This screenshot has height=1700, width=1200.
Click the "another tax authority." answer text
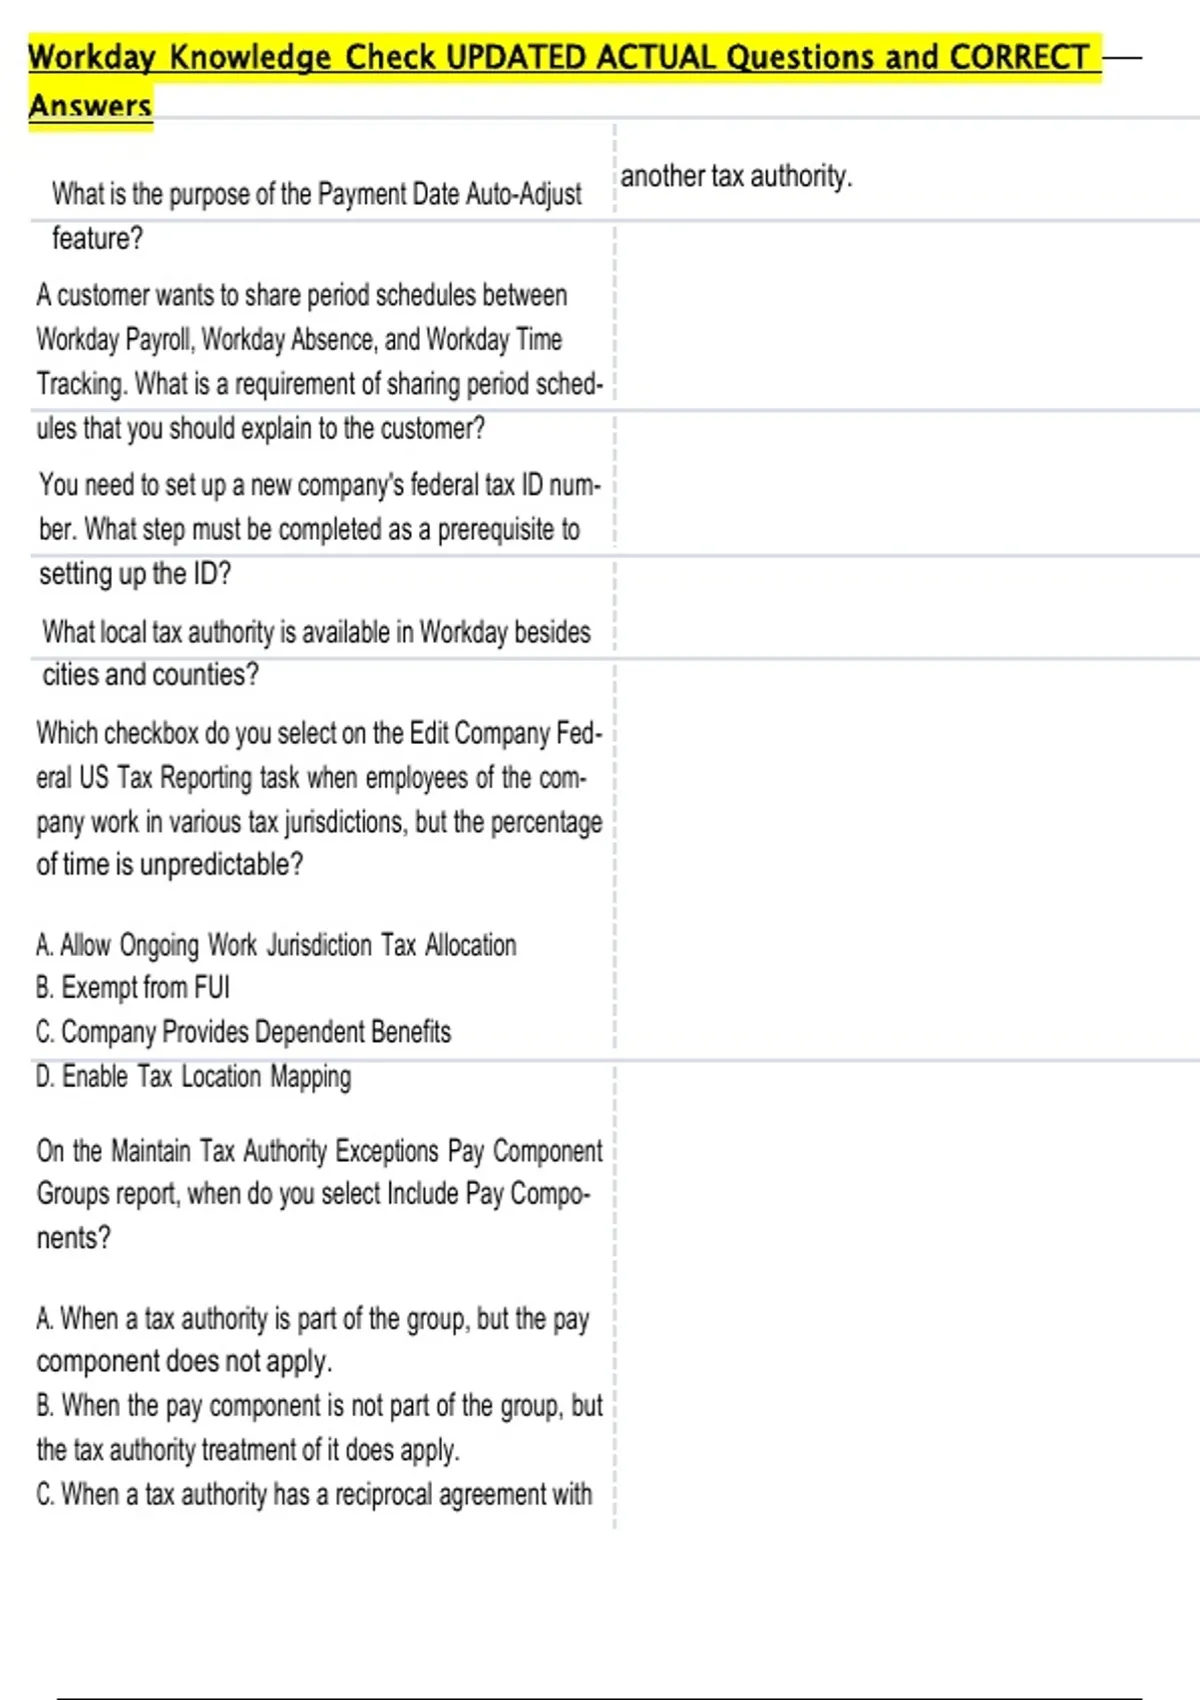736,176
